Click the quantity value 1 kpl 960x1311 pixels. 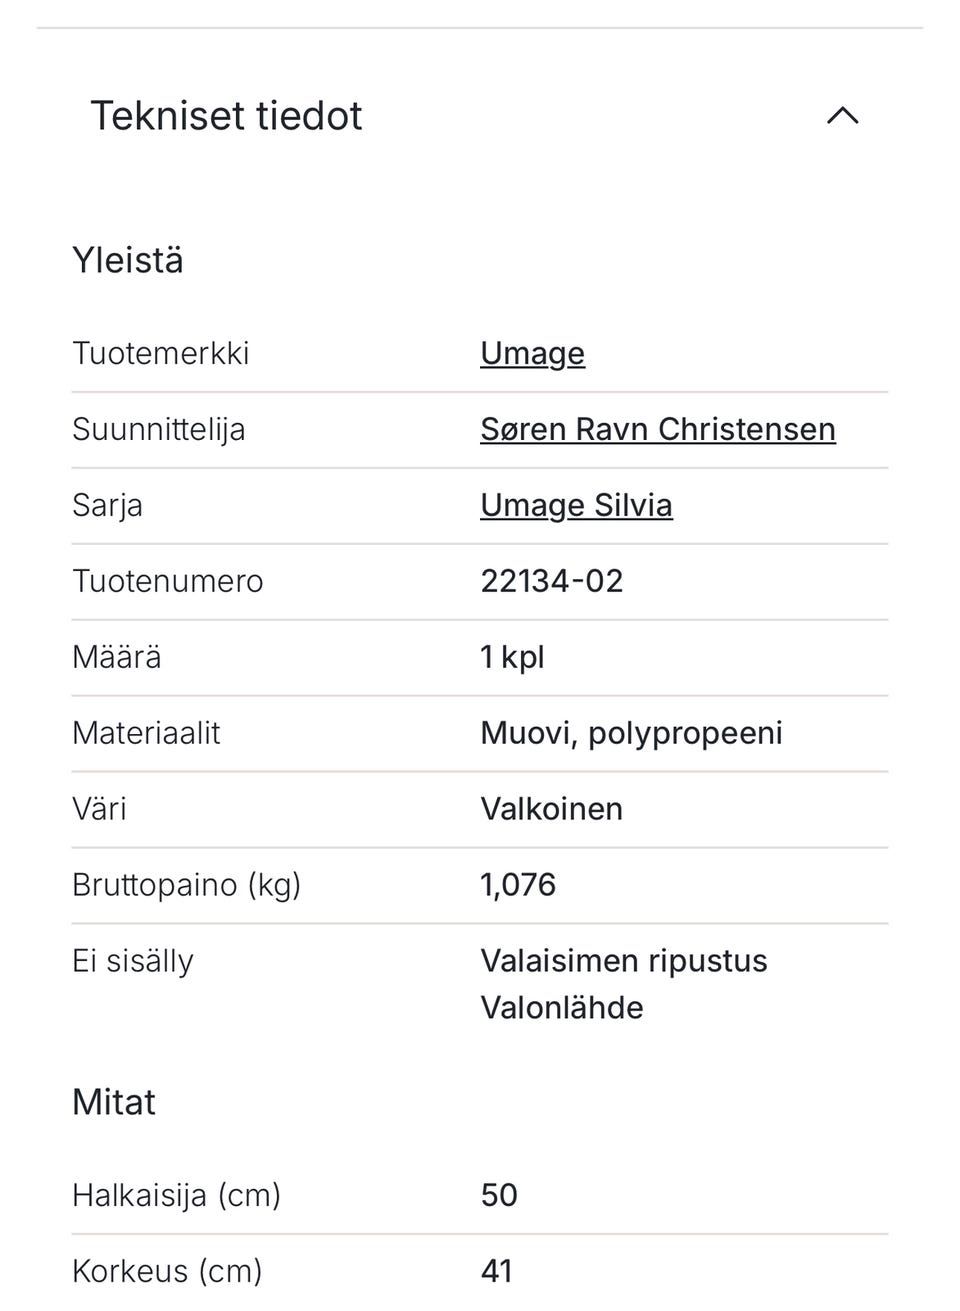tap(512, 657)
